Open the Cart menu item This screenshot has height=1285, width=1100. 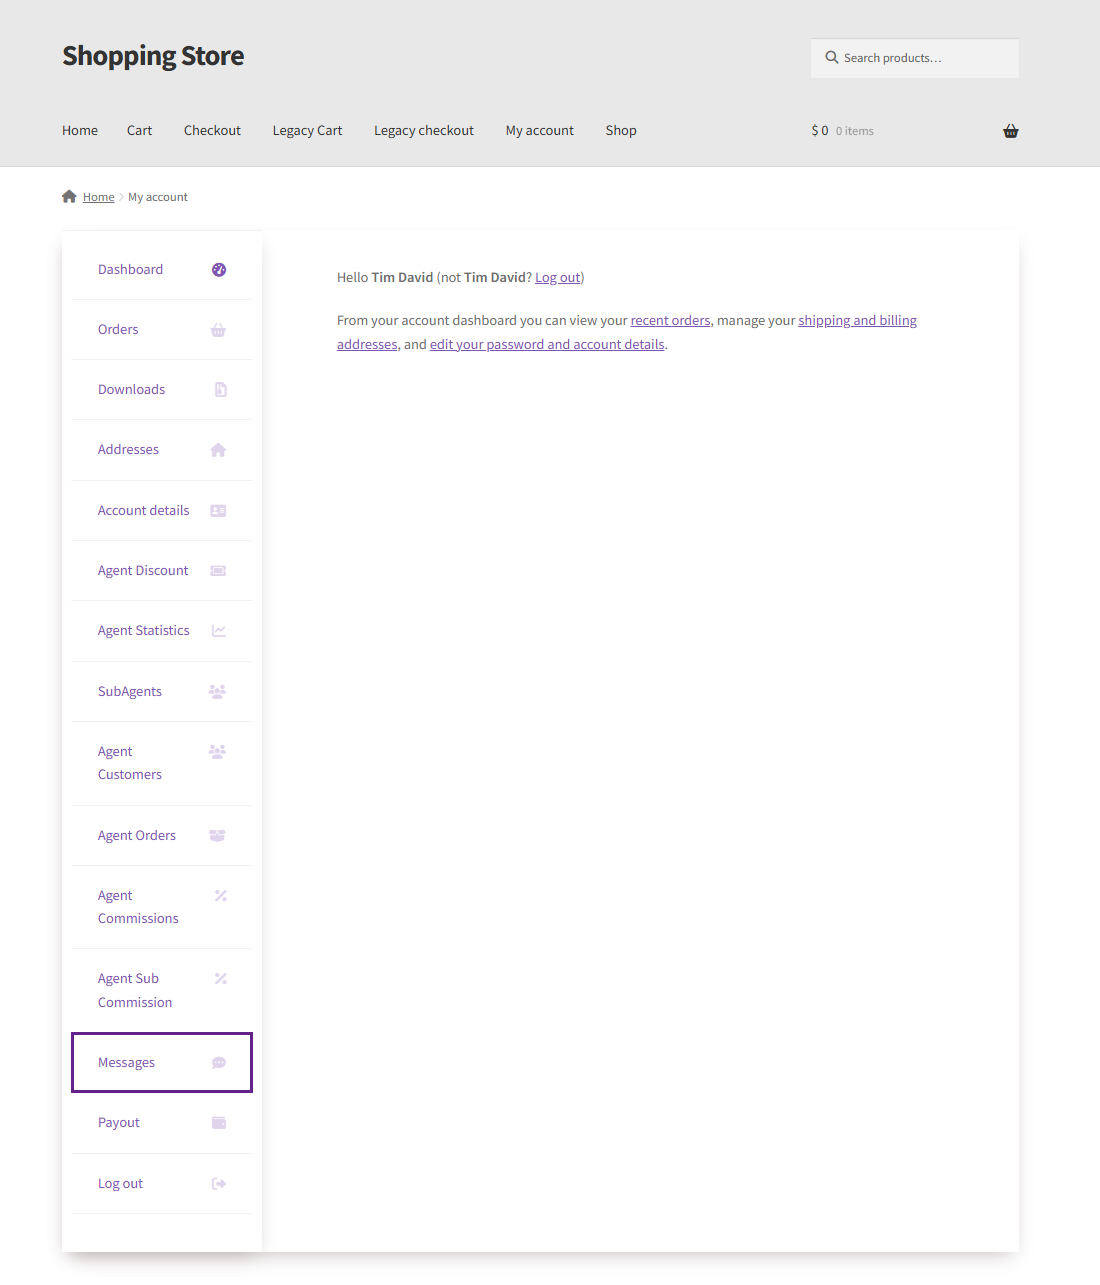[x=140, y=130]
